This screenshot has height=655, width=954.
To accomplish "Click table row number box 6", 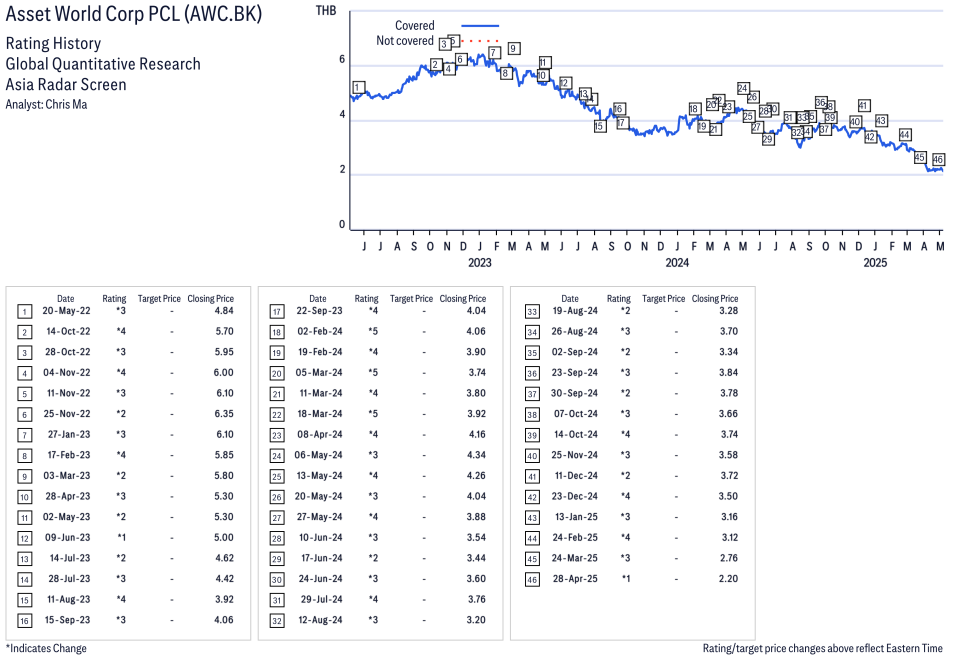I will (x=24, y=415).
